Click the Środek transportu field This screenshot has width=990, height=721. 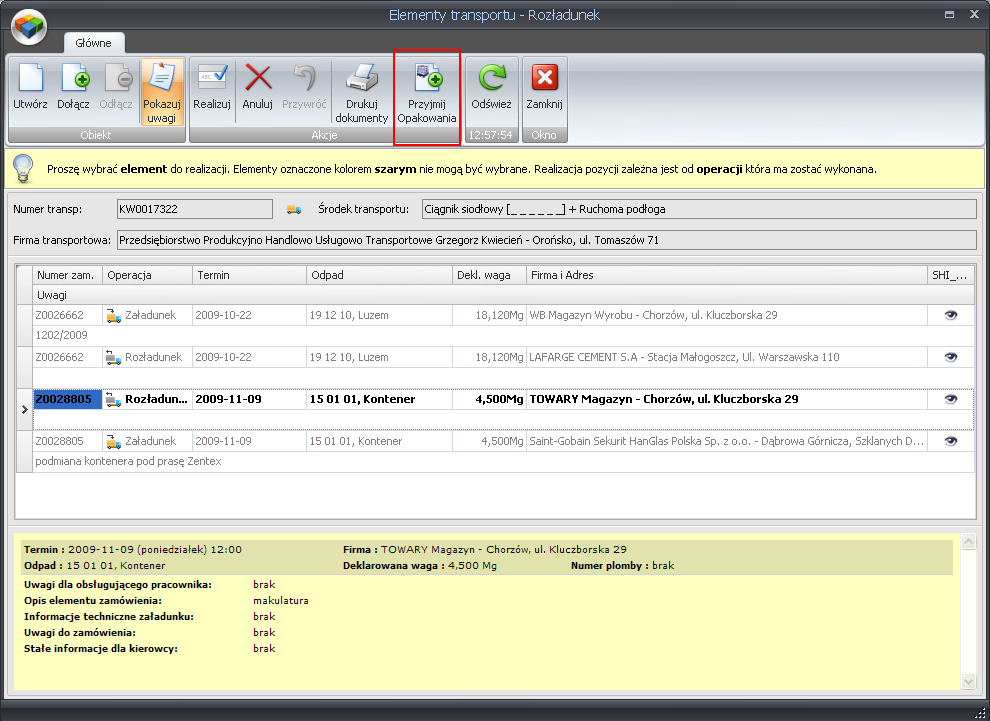[x=699, y=209]
